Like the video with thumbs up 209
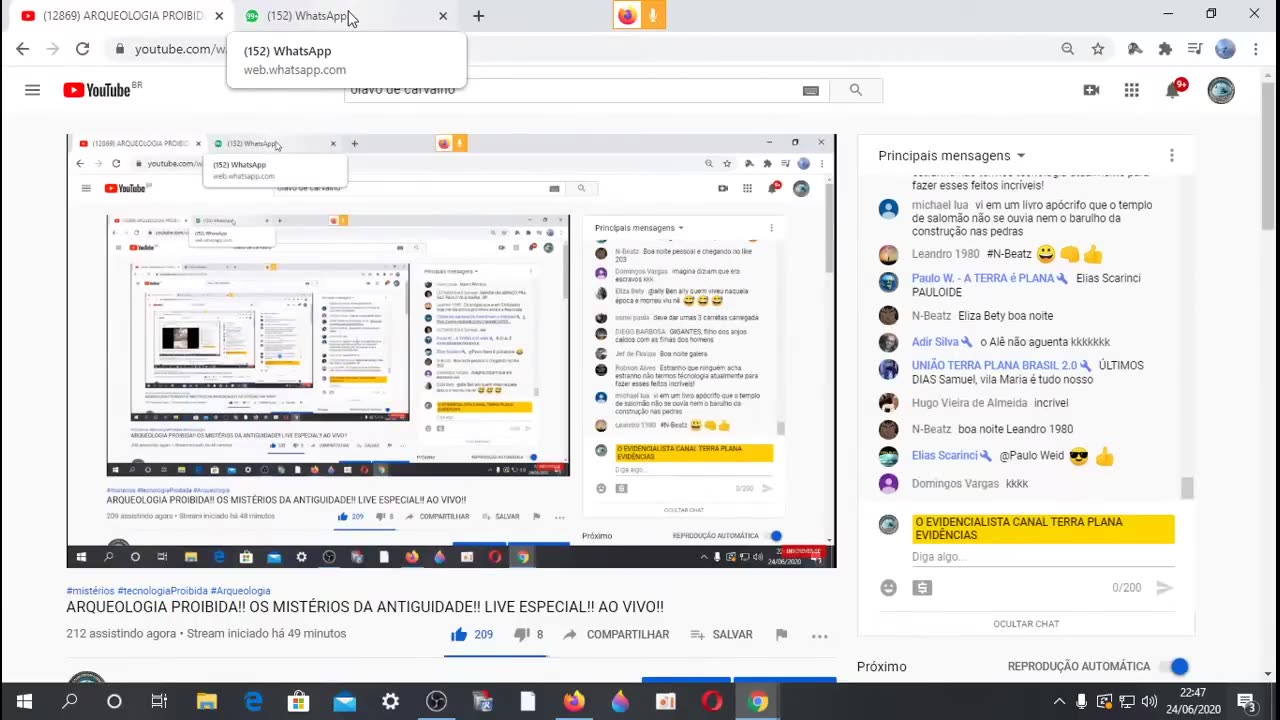This screenshot has height=720, width=1280. 472,634
